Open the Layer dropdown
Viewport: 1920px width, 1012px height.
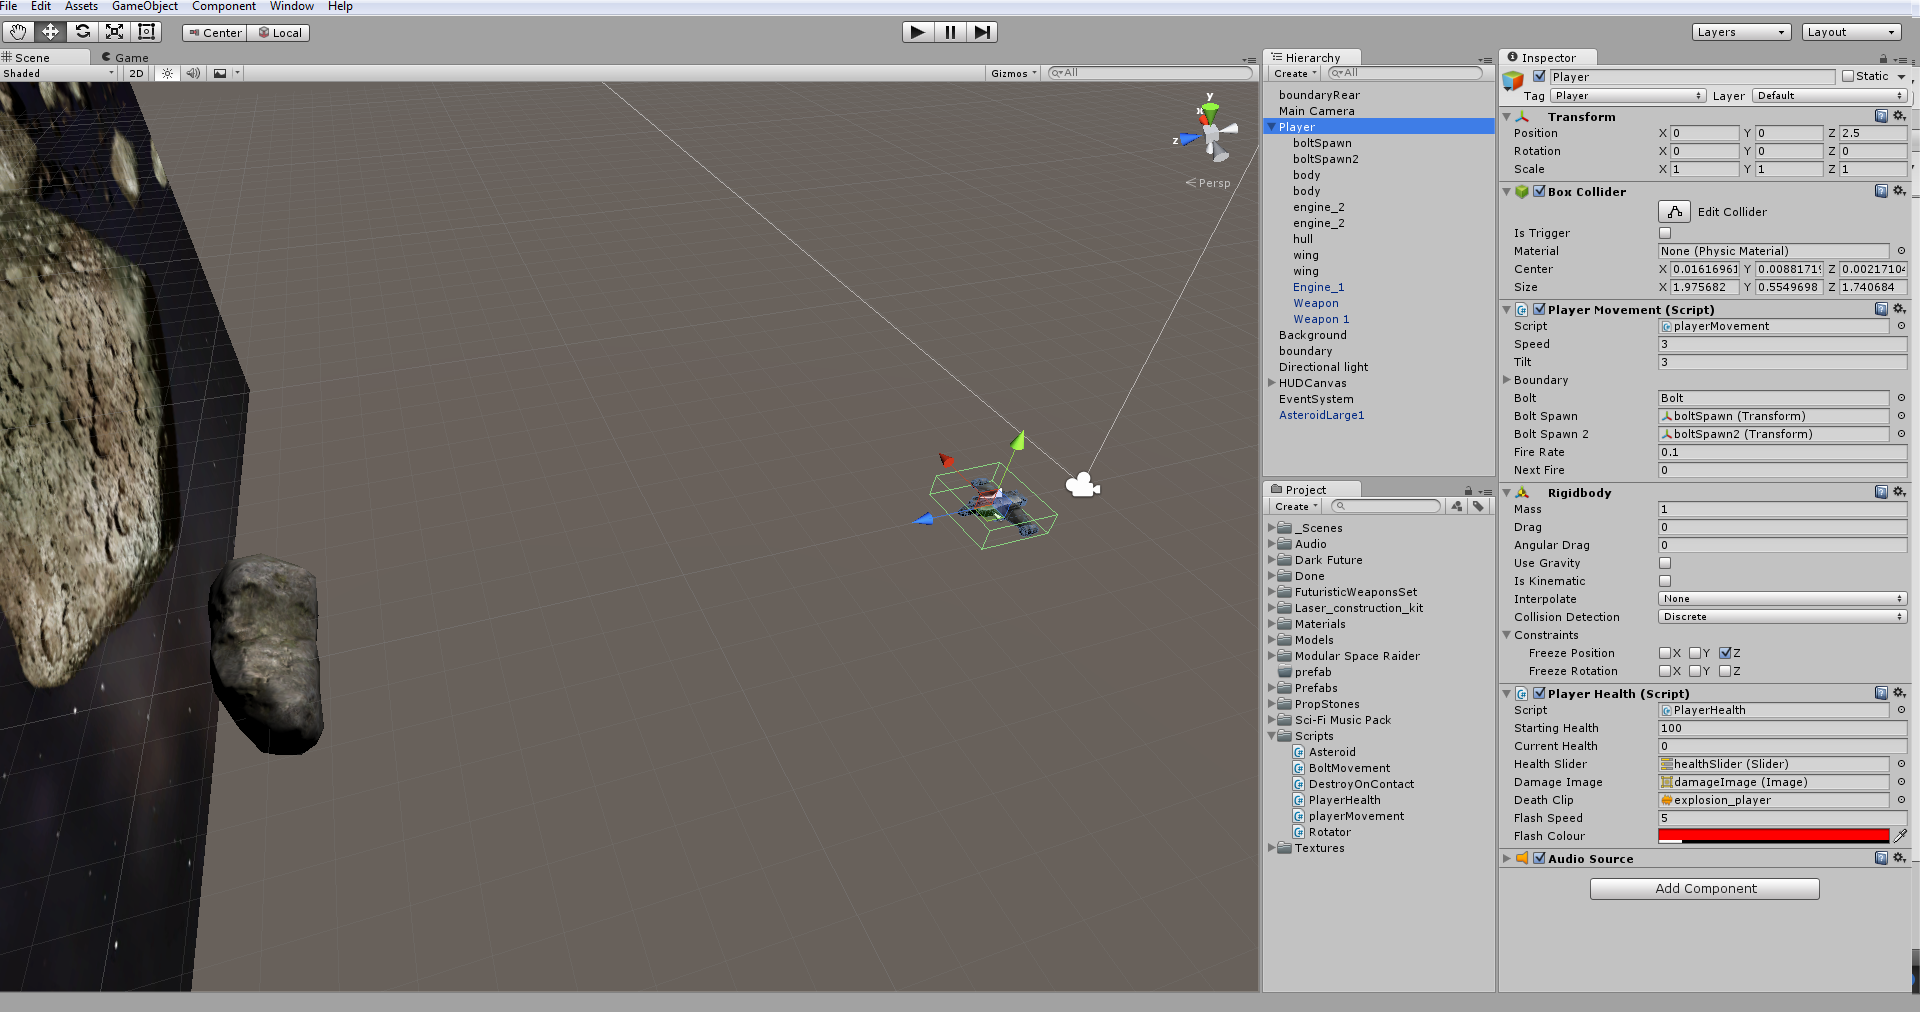pyautogui.click(x=1830, y=96)
